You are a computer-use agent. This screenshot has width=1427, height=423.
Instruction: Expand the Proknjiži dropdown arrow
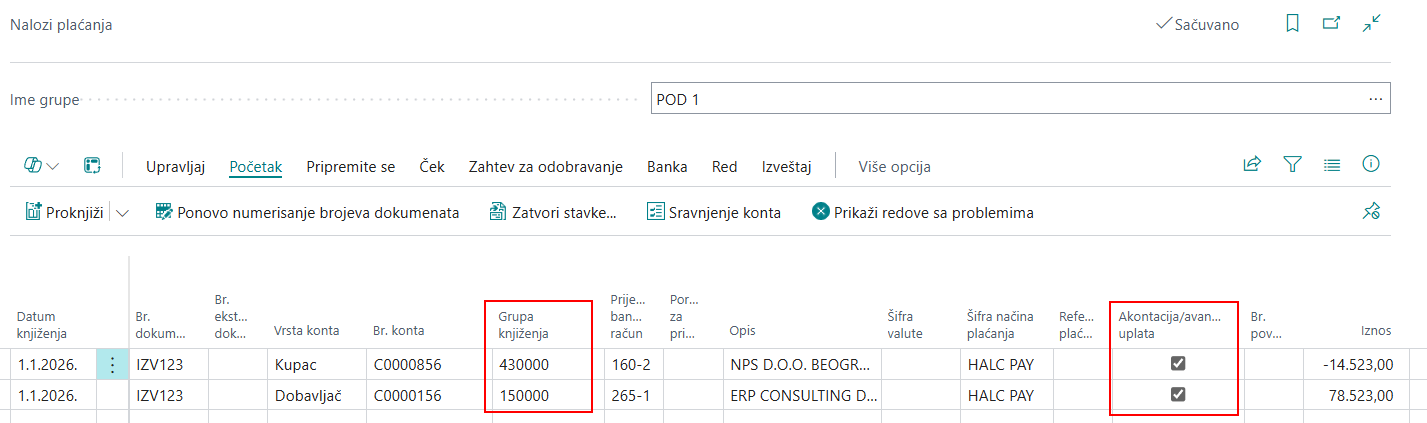click(123, 213)
